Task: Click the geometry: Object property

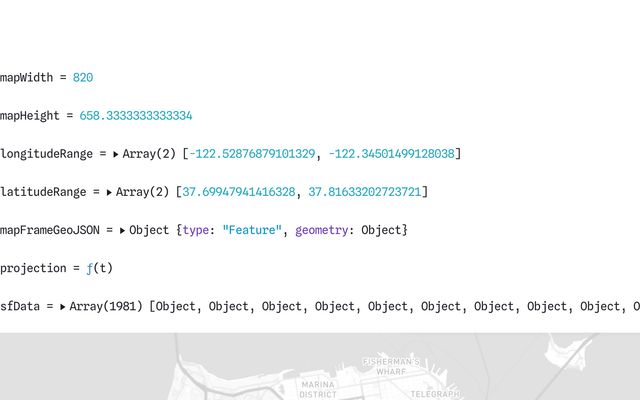Action: point(348,230)
